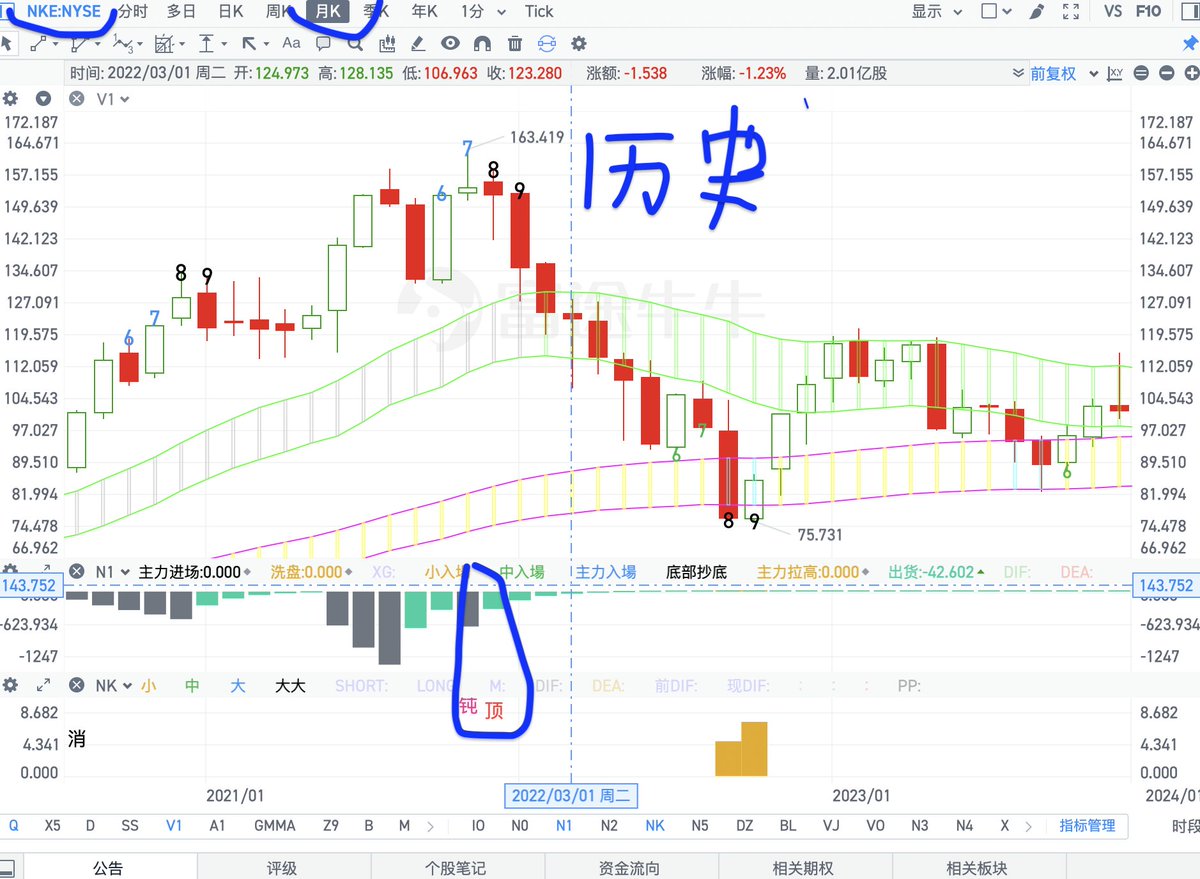Viewport: 1200px width, 879px height.
Task: Open NK panel settings gear
Action: point(11,685)
